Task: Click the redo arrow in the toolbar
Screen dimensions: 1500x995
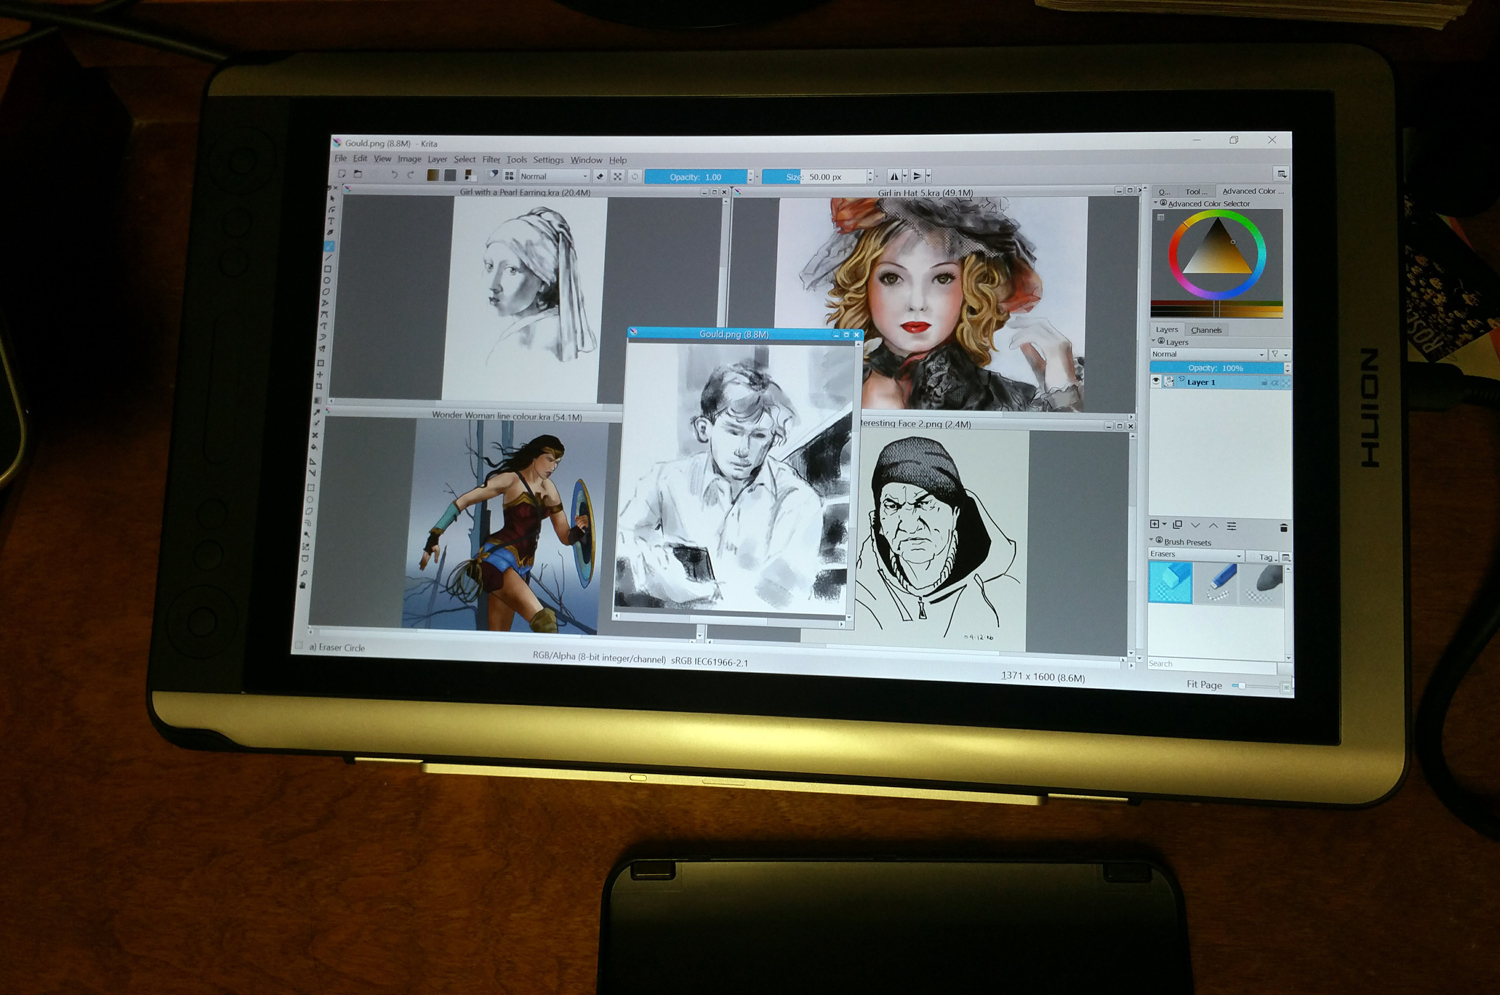Action: pos(411,175)
